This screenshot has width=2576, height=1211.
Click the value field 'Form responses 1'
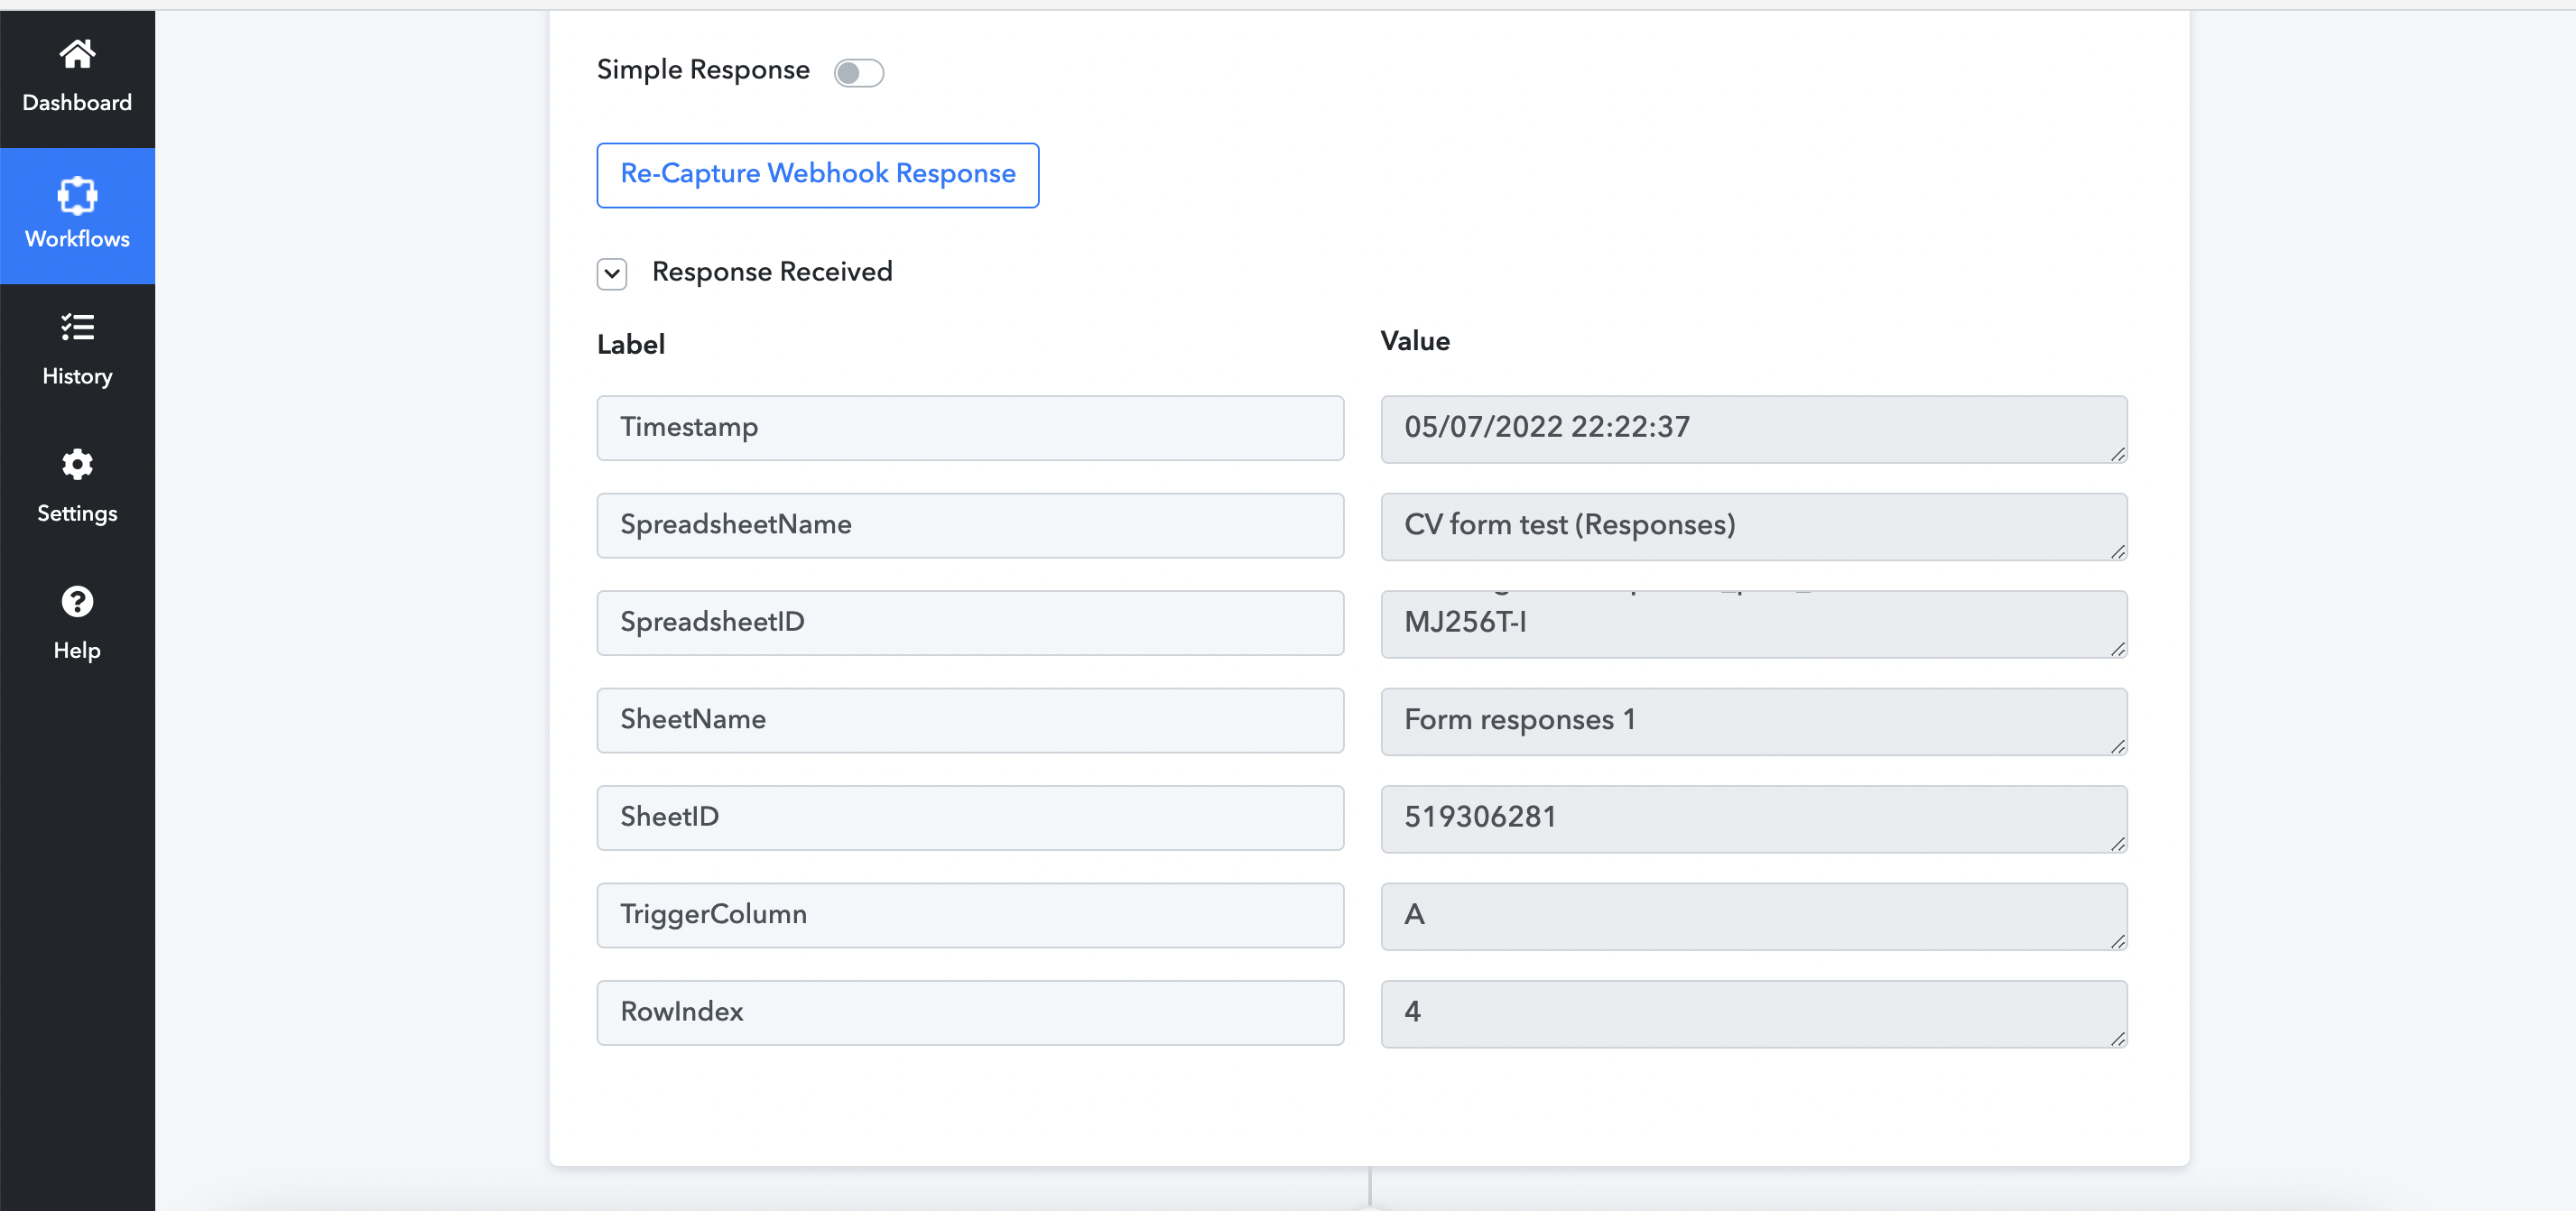[1754, 721]
